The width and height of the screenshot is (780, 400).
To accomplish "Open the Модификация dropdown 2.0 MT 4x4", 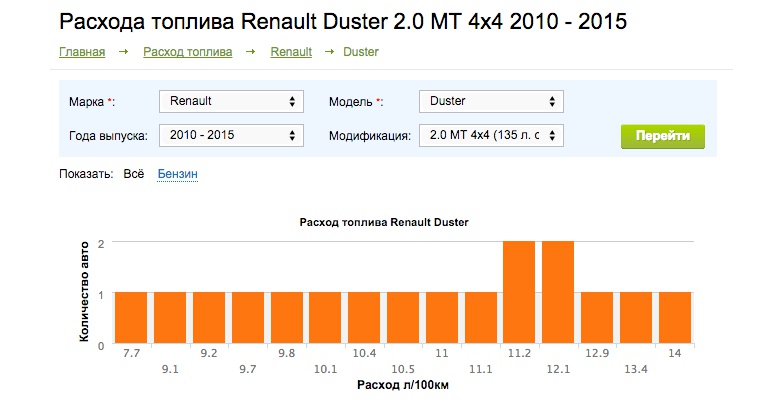I will tap(491, 135).
